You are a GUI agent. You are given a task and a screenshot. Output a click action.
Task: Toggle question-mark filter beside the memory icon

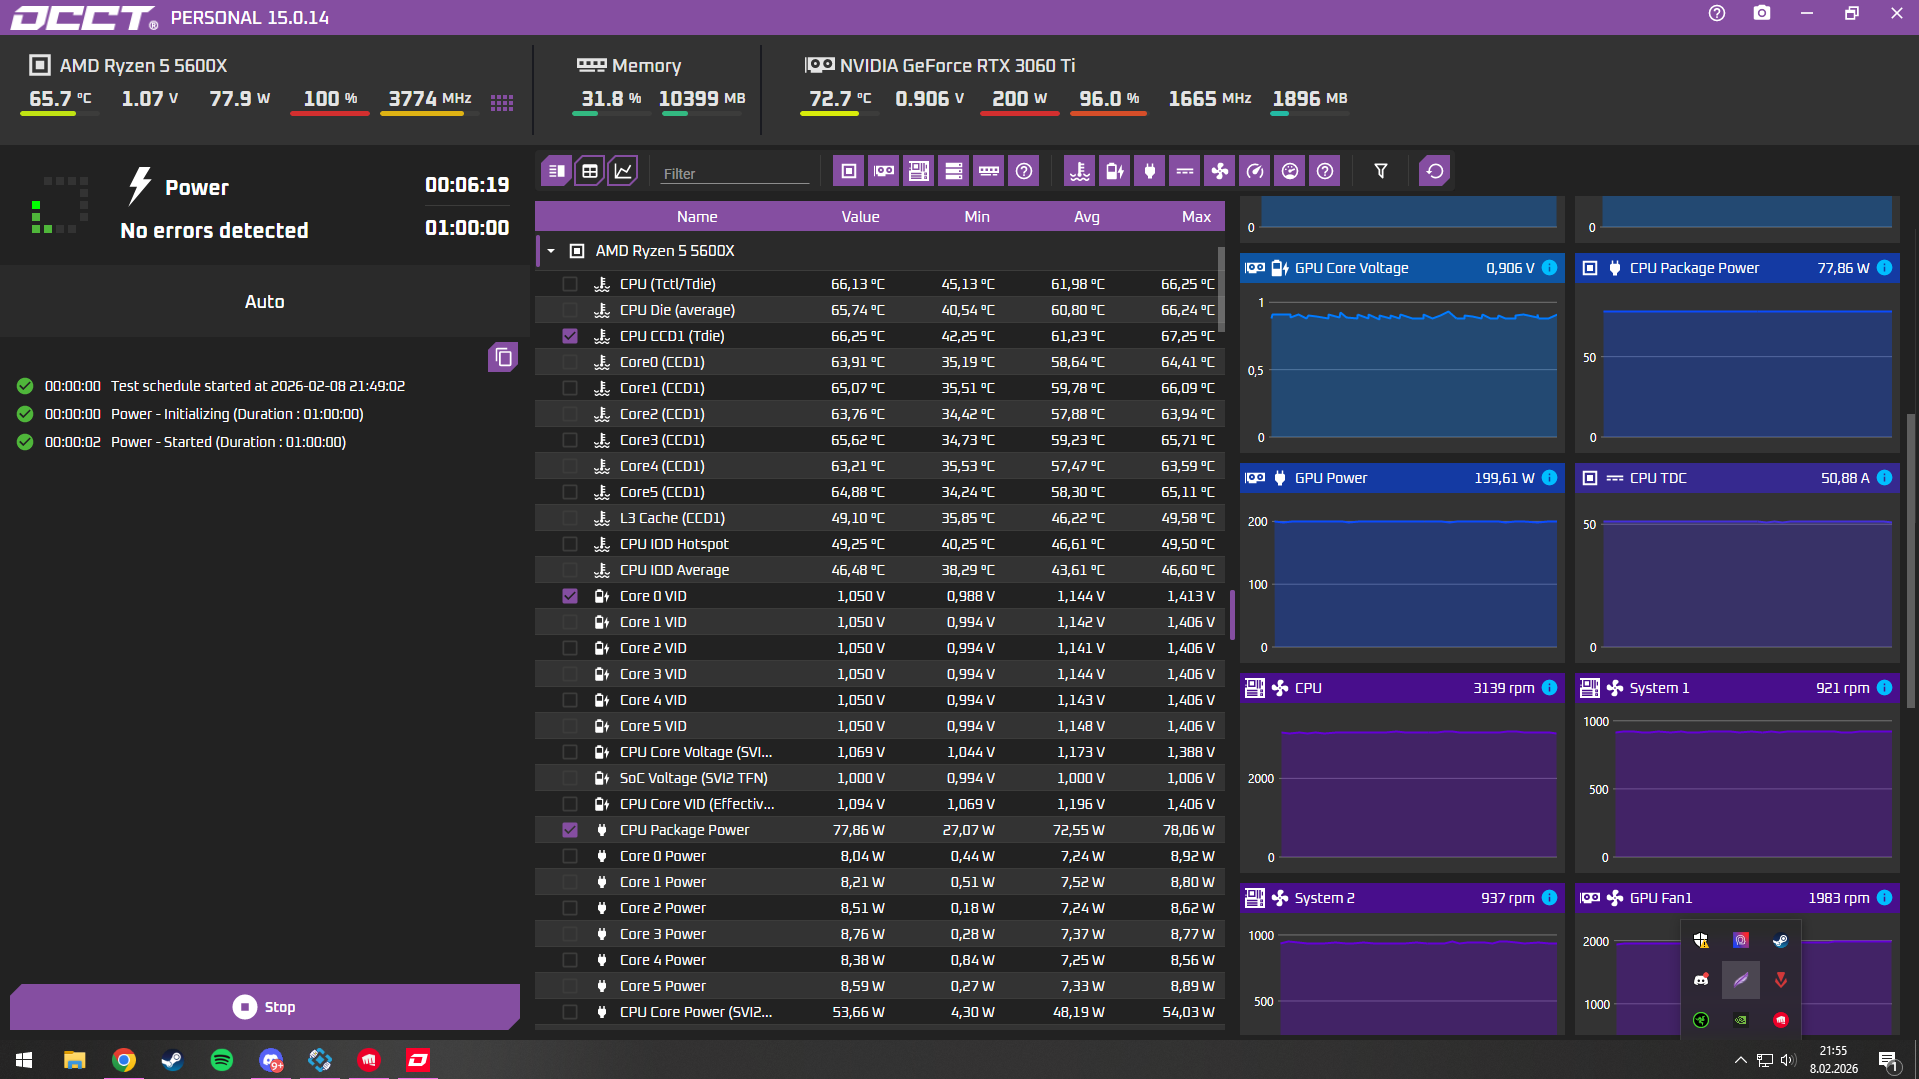[1024, 171]
